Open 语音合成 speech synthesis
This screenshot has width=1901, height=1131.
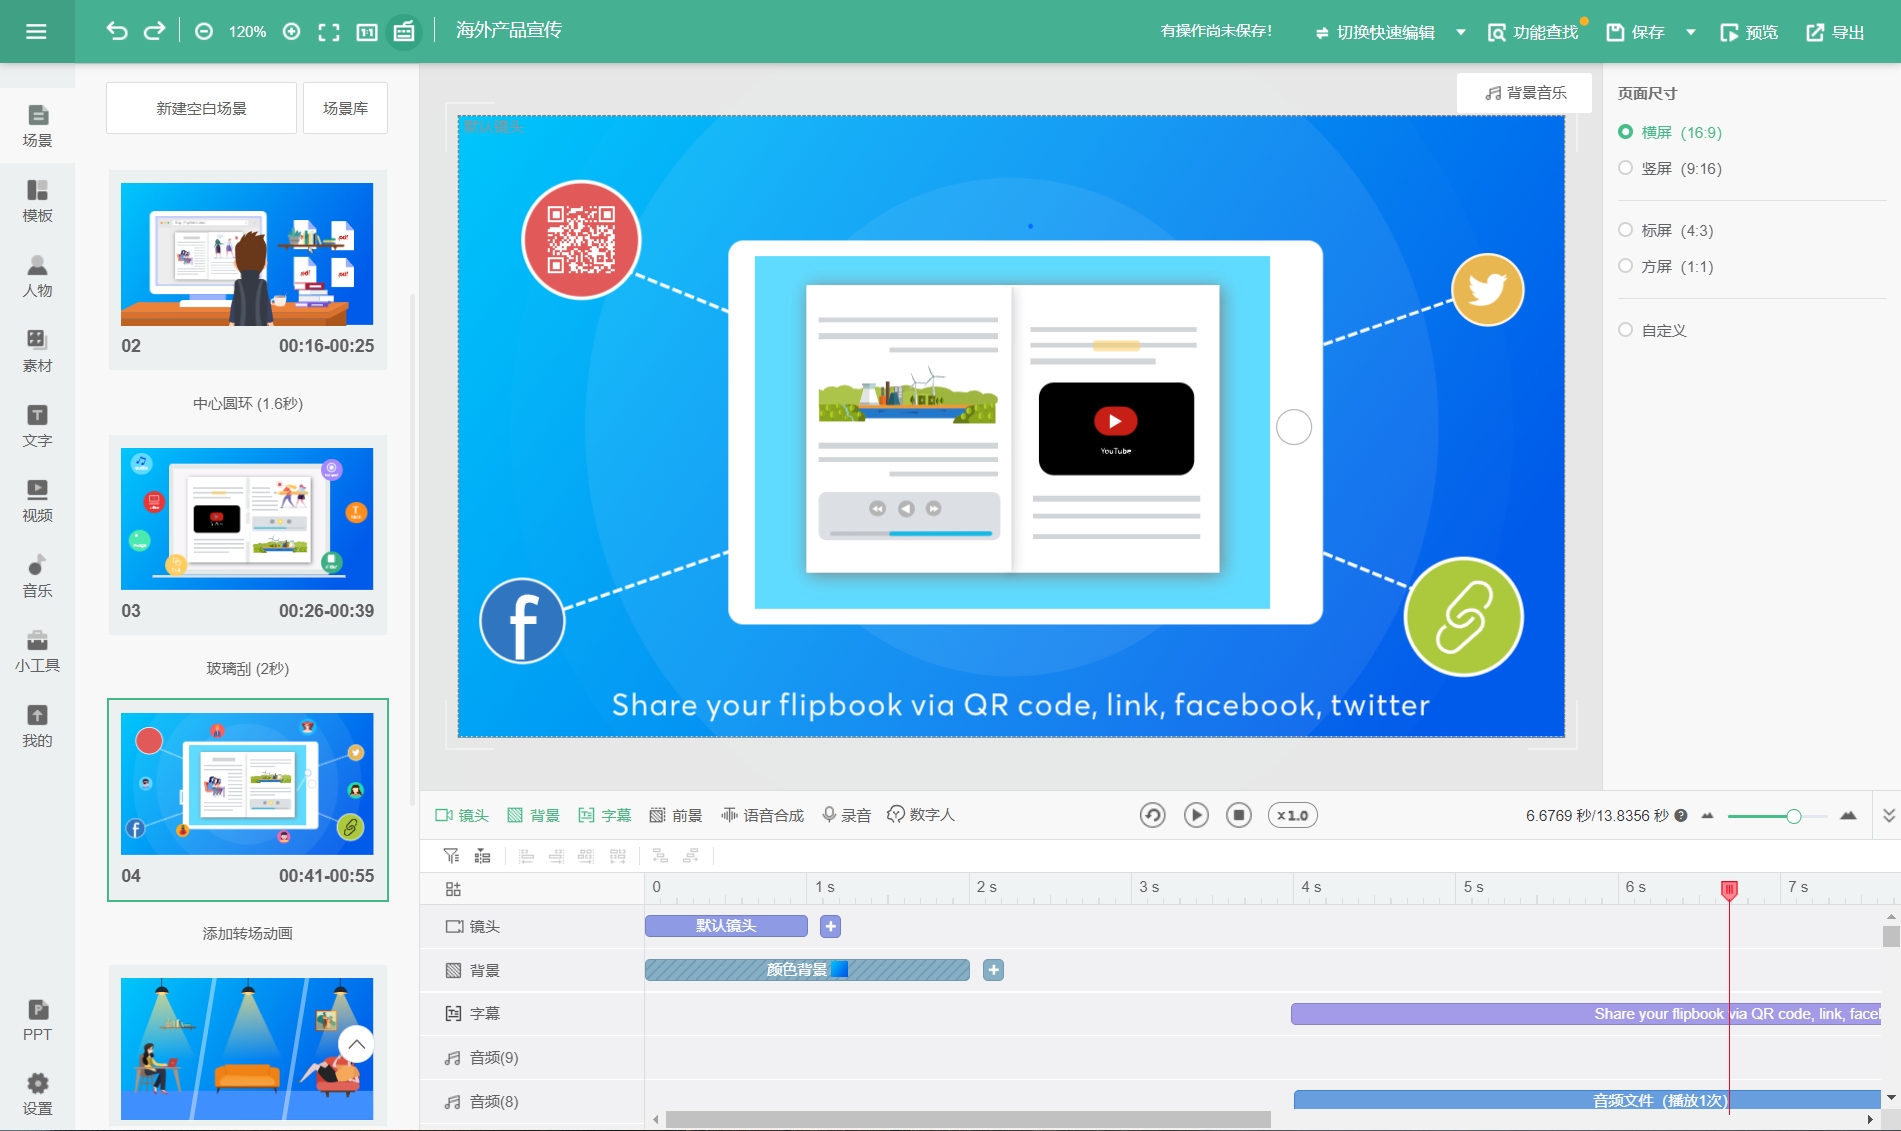click(x=762, y=815)
